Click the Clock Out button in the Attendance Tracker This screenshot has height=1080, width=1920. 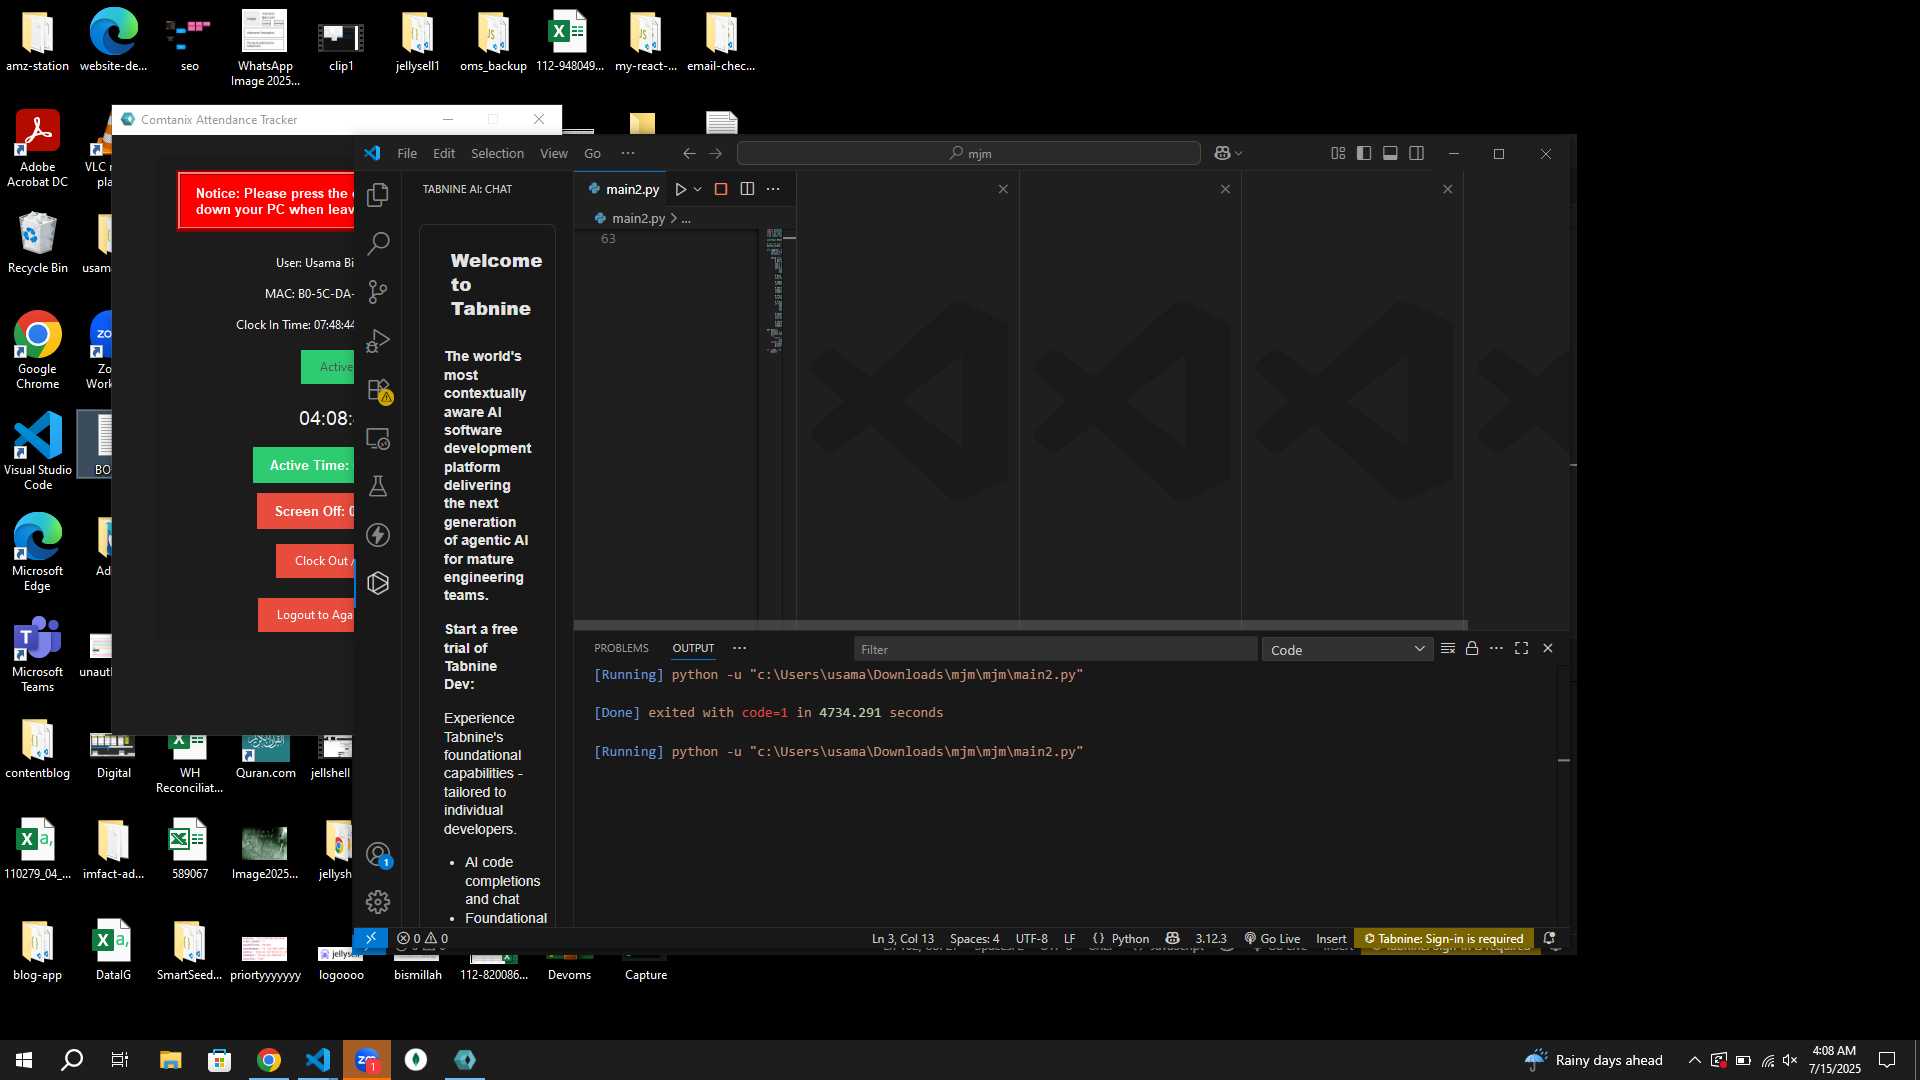[x=315, y=561]
